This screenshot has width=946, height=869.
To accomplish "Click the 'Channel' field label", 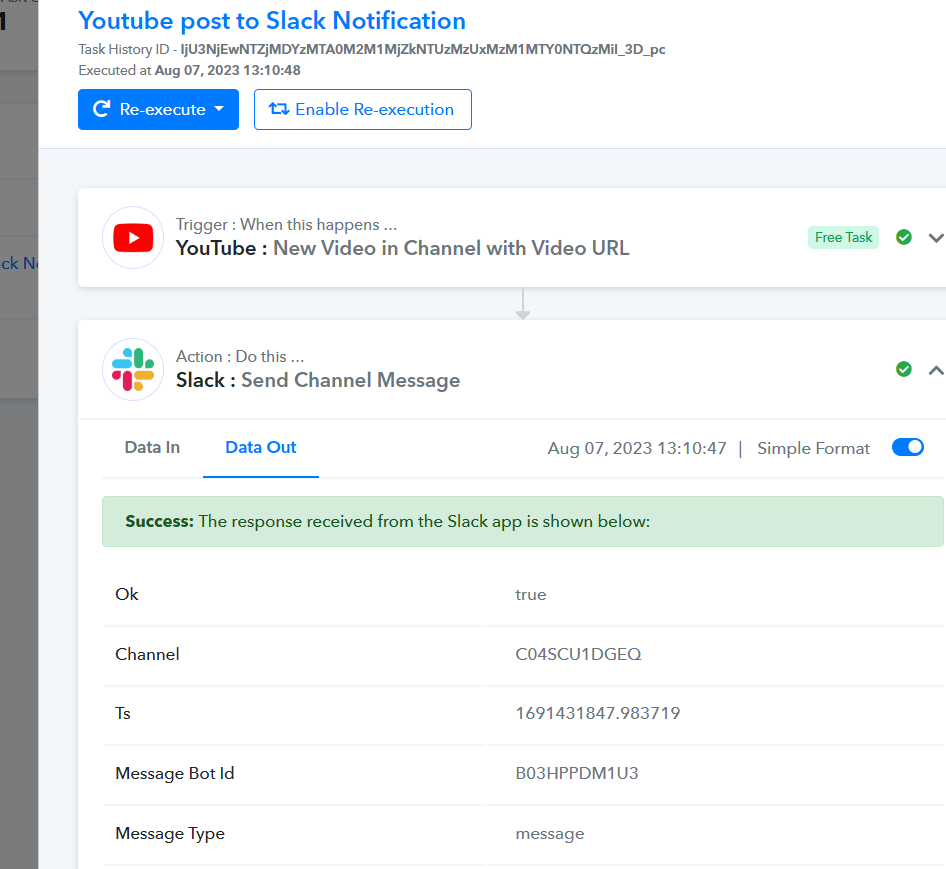I will tap(147, 654).
